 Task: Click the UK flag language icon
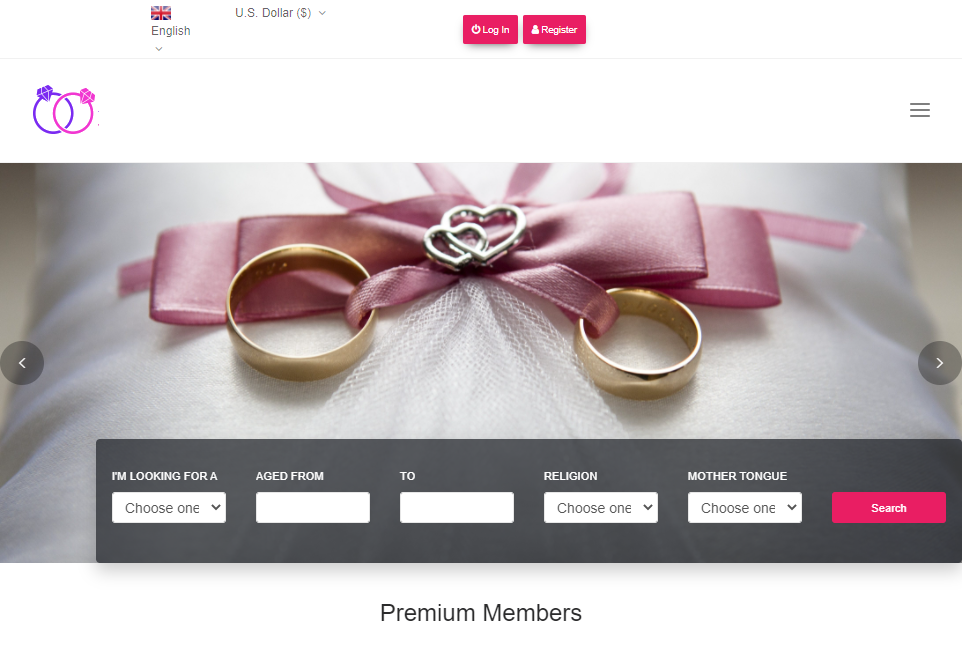click(161, 13)
